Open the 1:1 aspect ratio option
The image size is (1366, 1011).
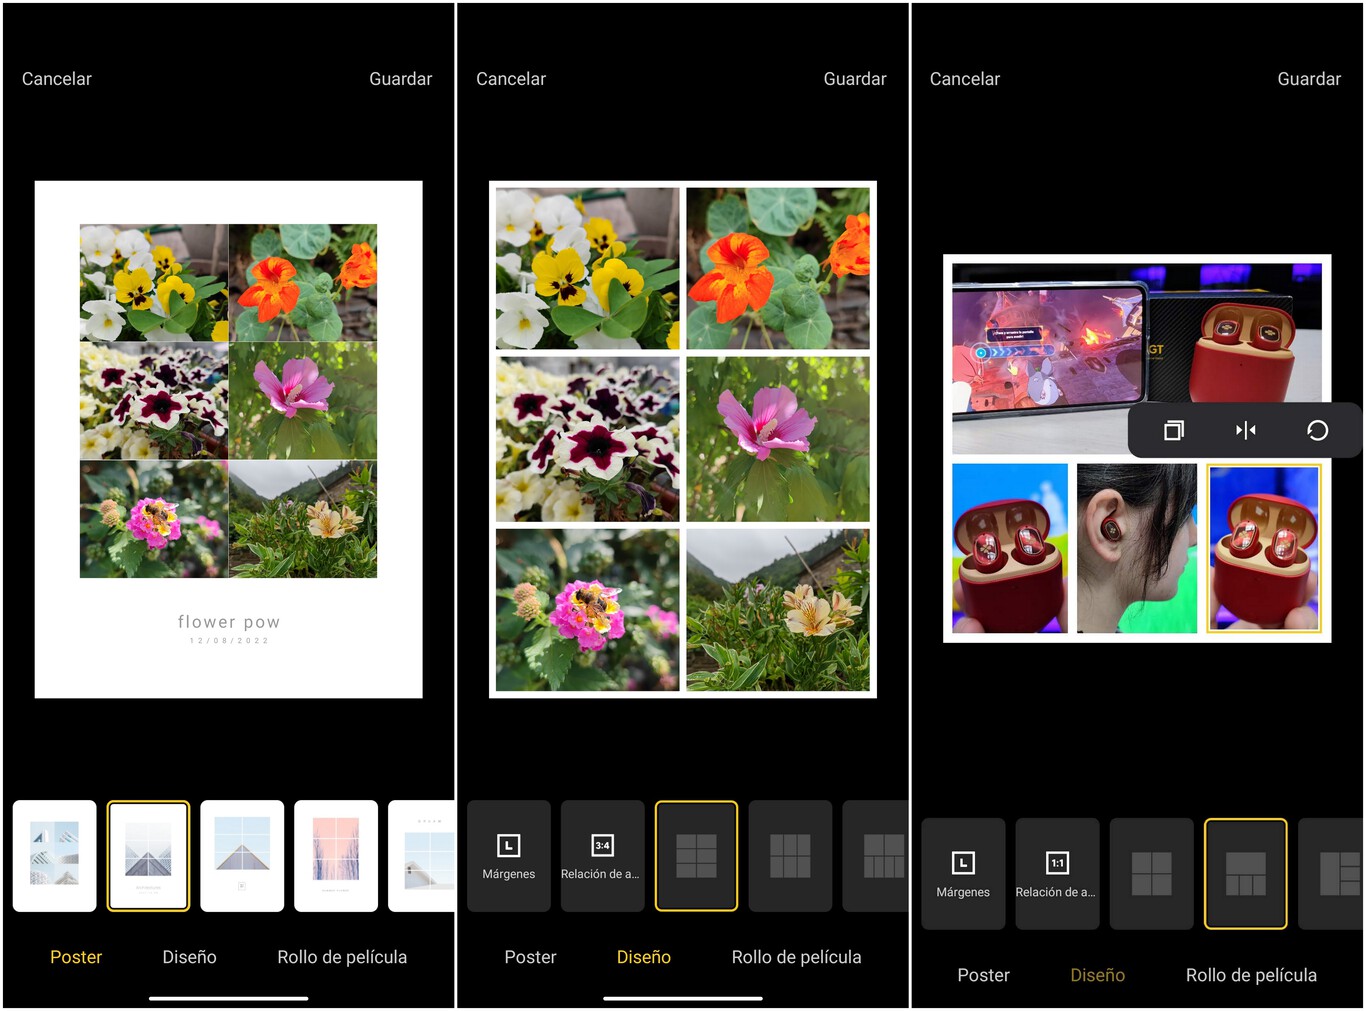(1056, 872)
